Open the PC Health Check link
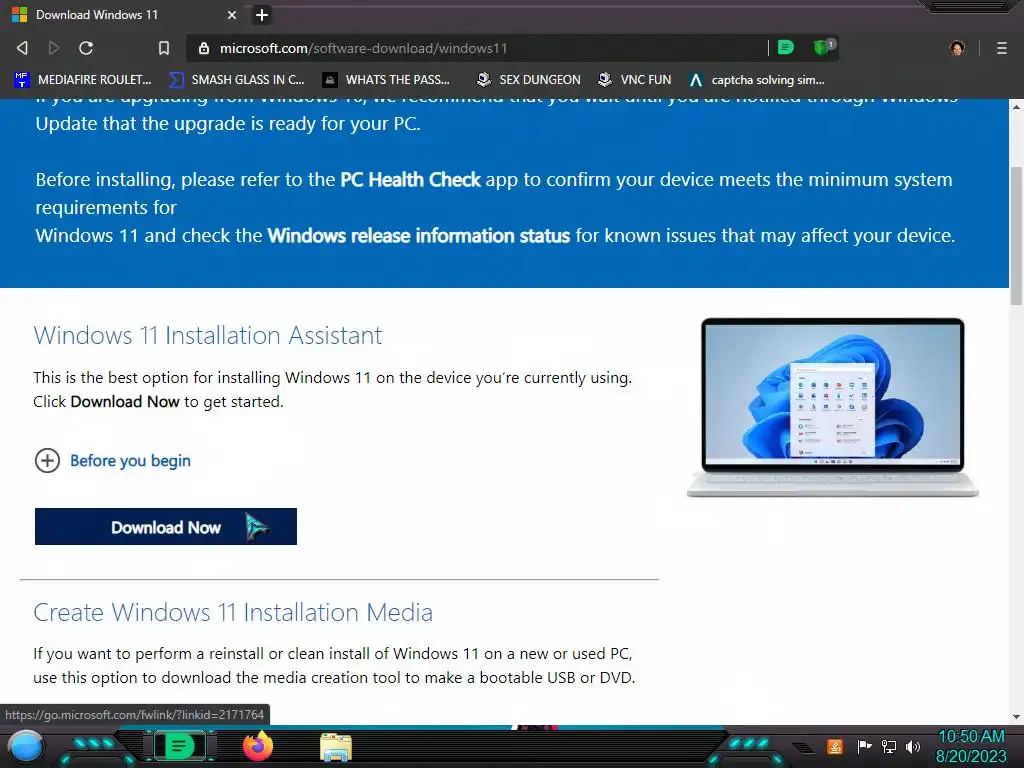 coord(410,180)
